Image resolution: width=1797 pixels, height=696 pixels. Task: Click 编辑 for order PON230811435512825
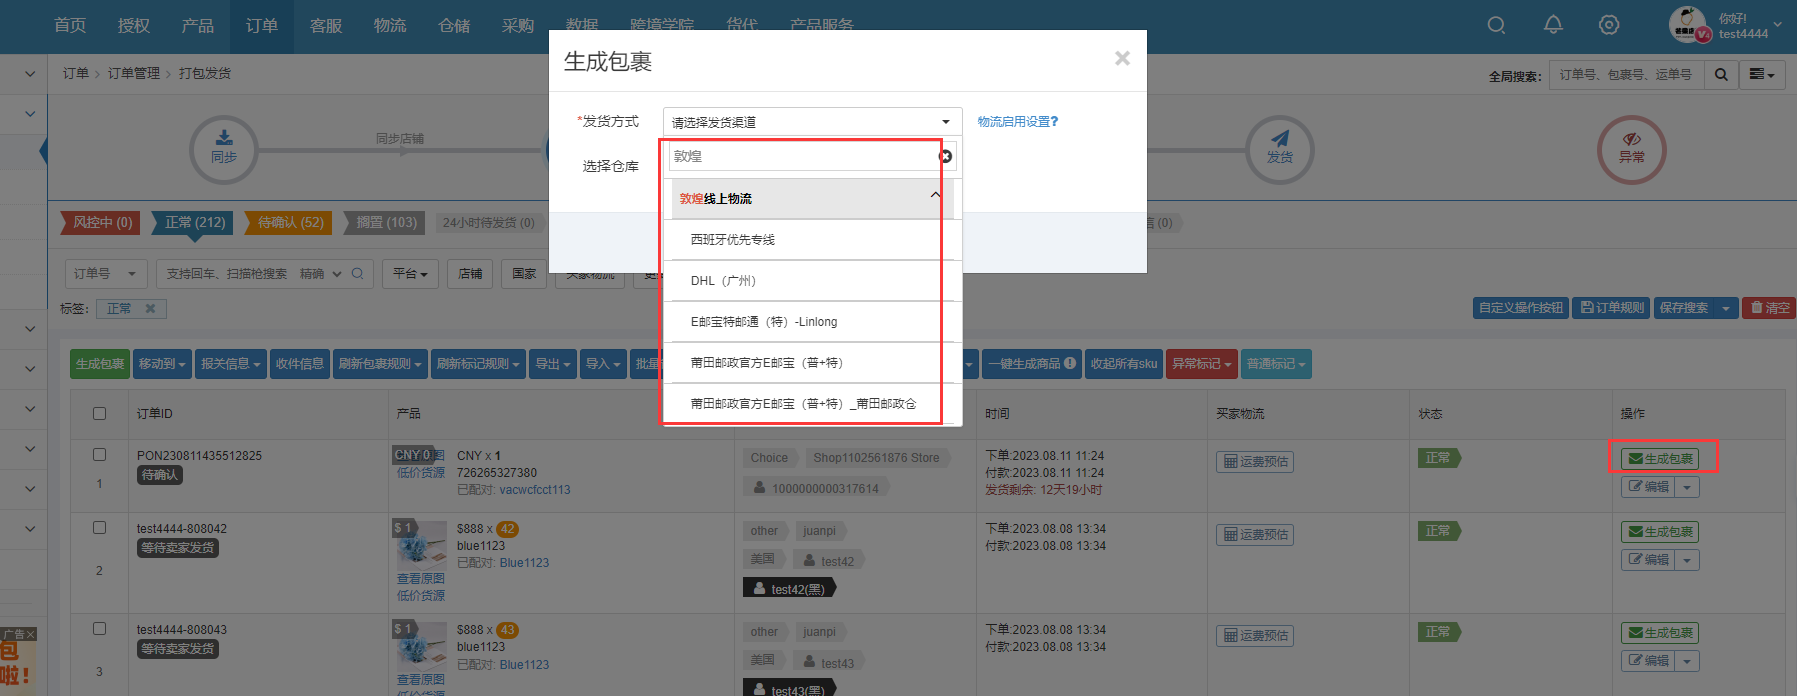1648,487
